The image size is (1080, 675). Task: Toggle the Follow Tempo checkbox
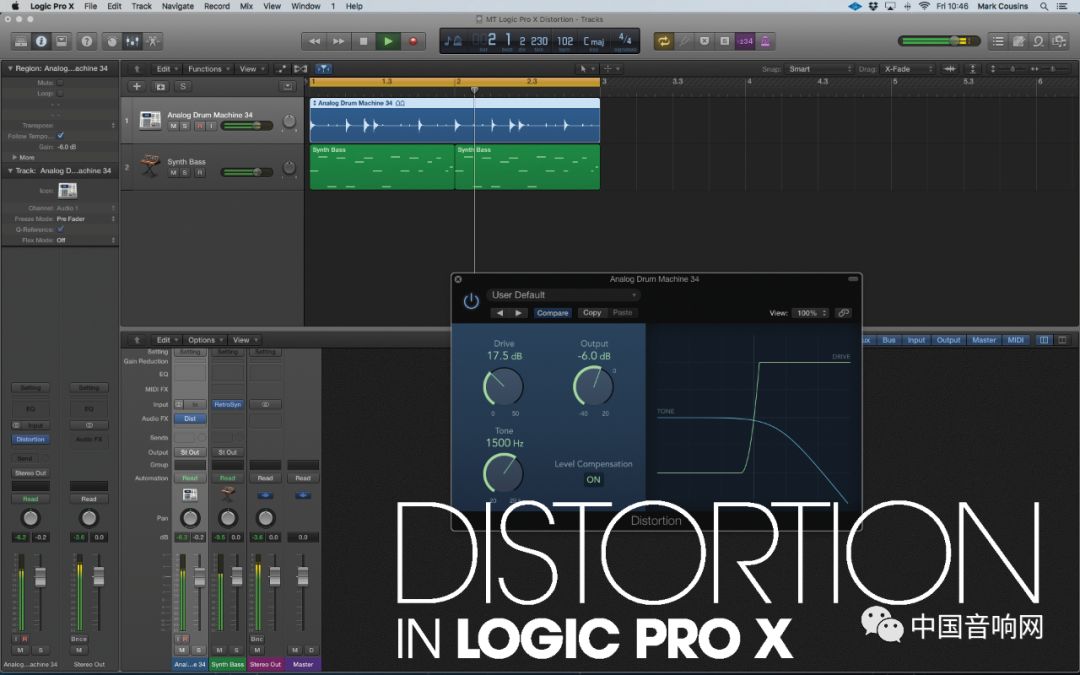61,136
